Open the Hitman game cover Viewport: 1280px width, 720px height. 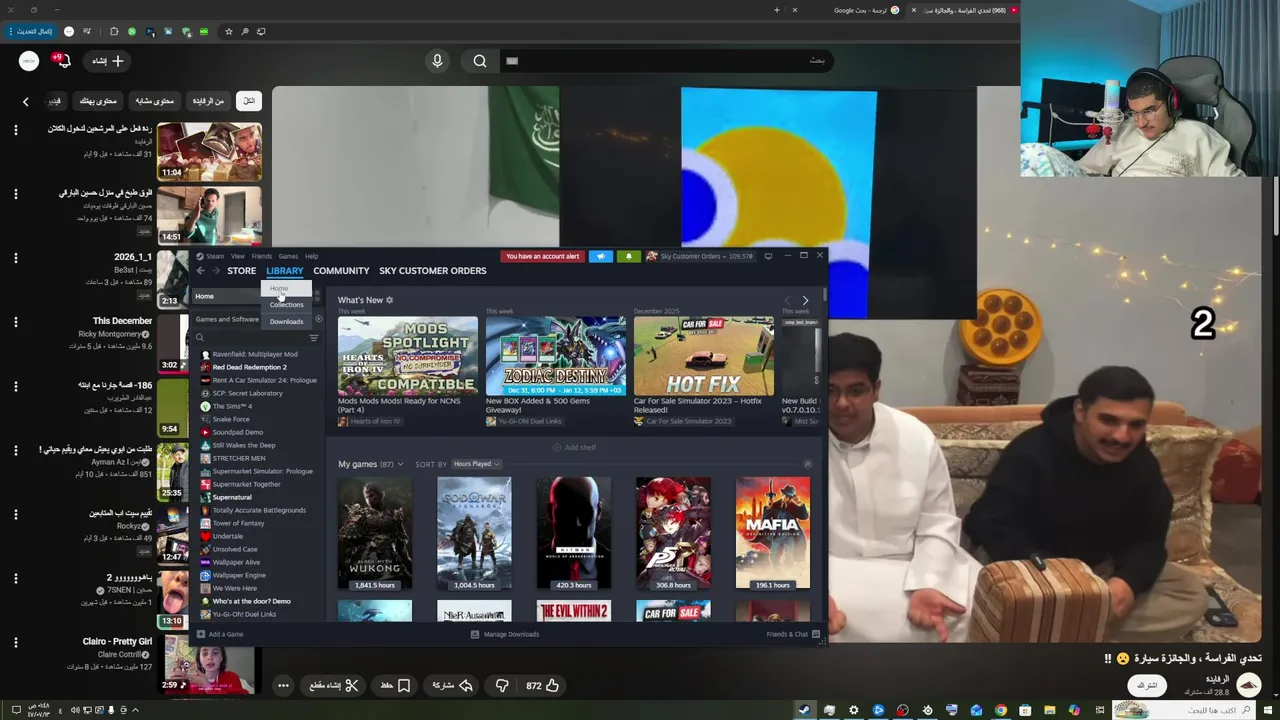(x=573, y=533)
